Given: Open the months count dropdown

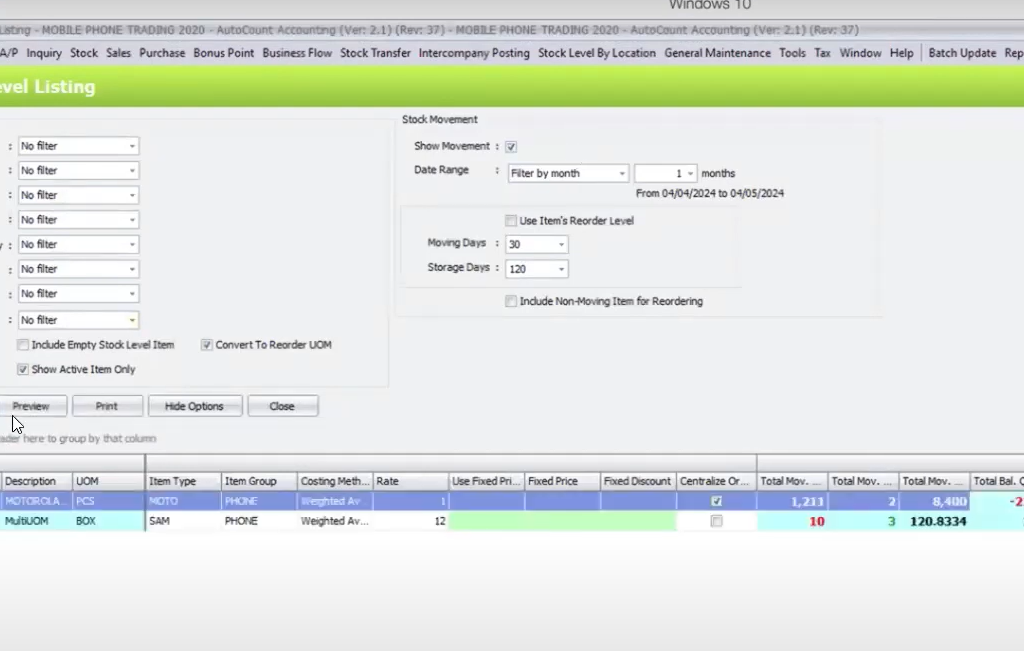Looking at the screenshot, I should coord(690,174).
